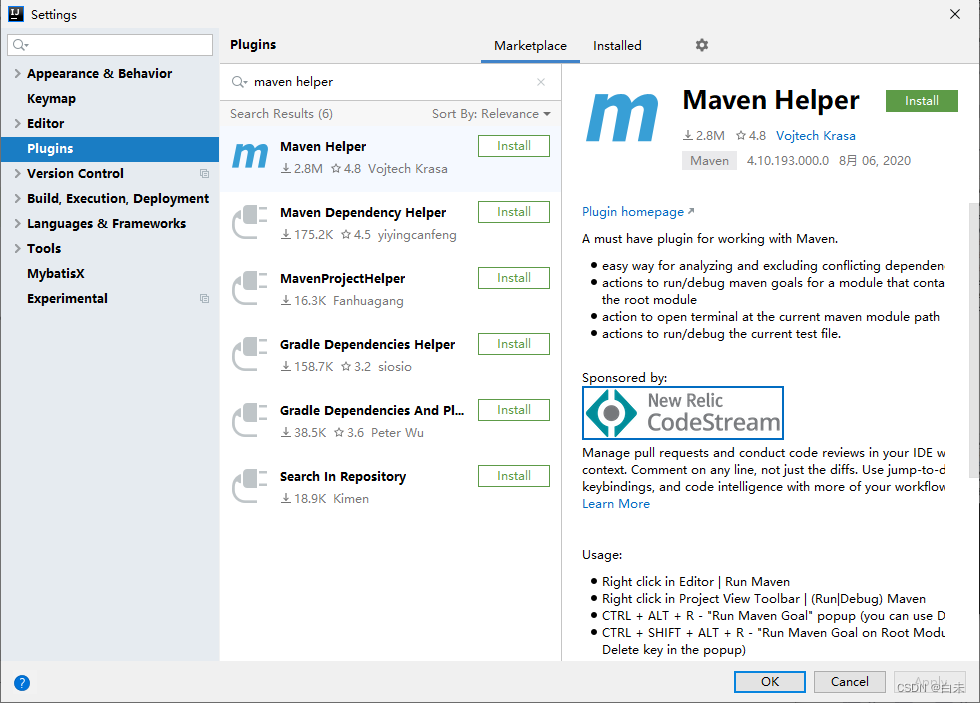The width and height of the screenshot is (980, 703).
Task: Click the IntelliJ logo in title bar
Action: point(16,14)
